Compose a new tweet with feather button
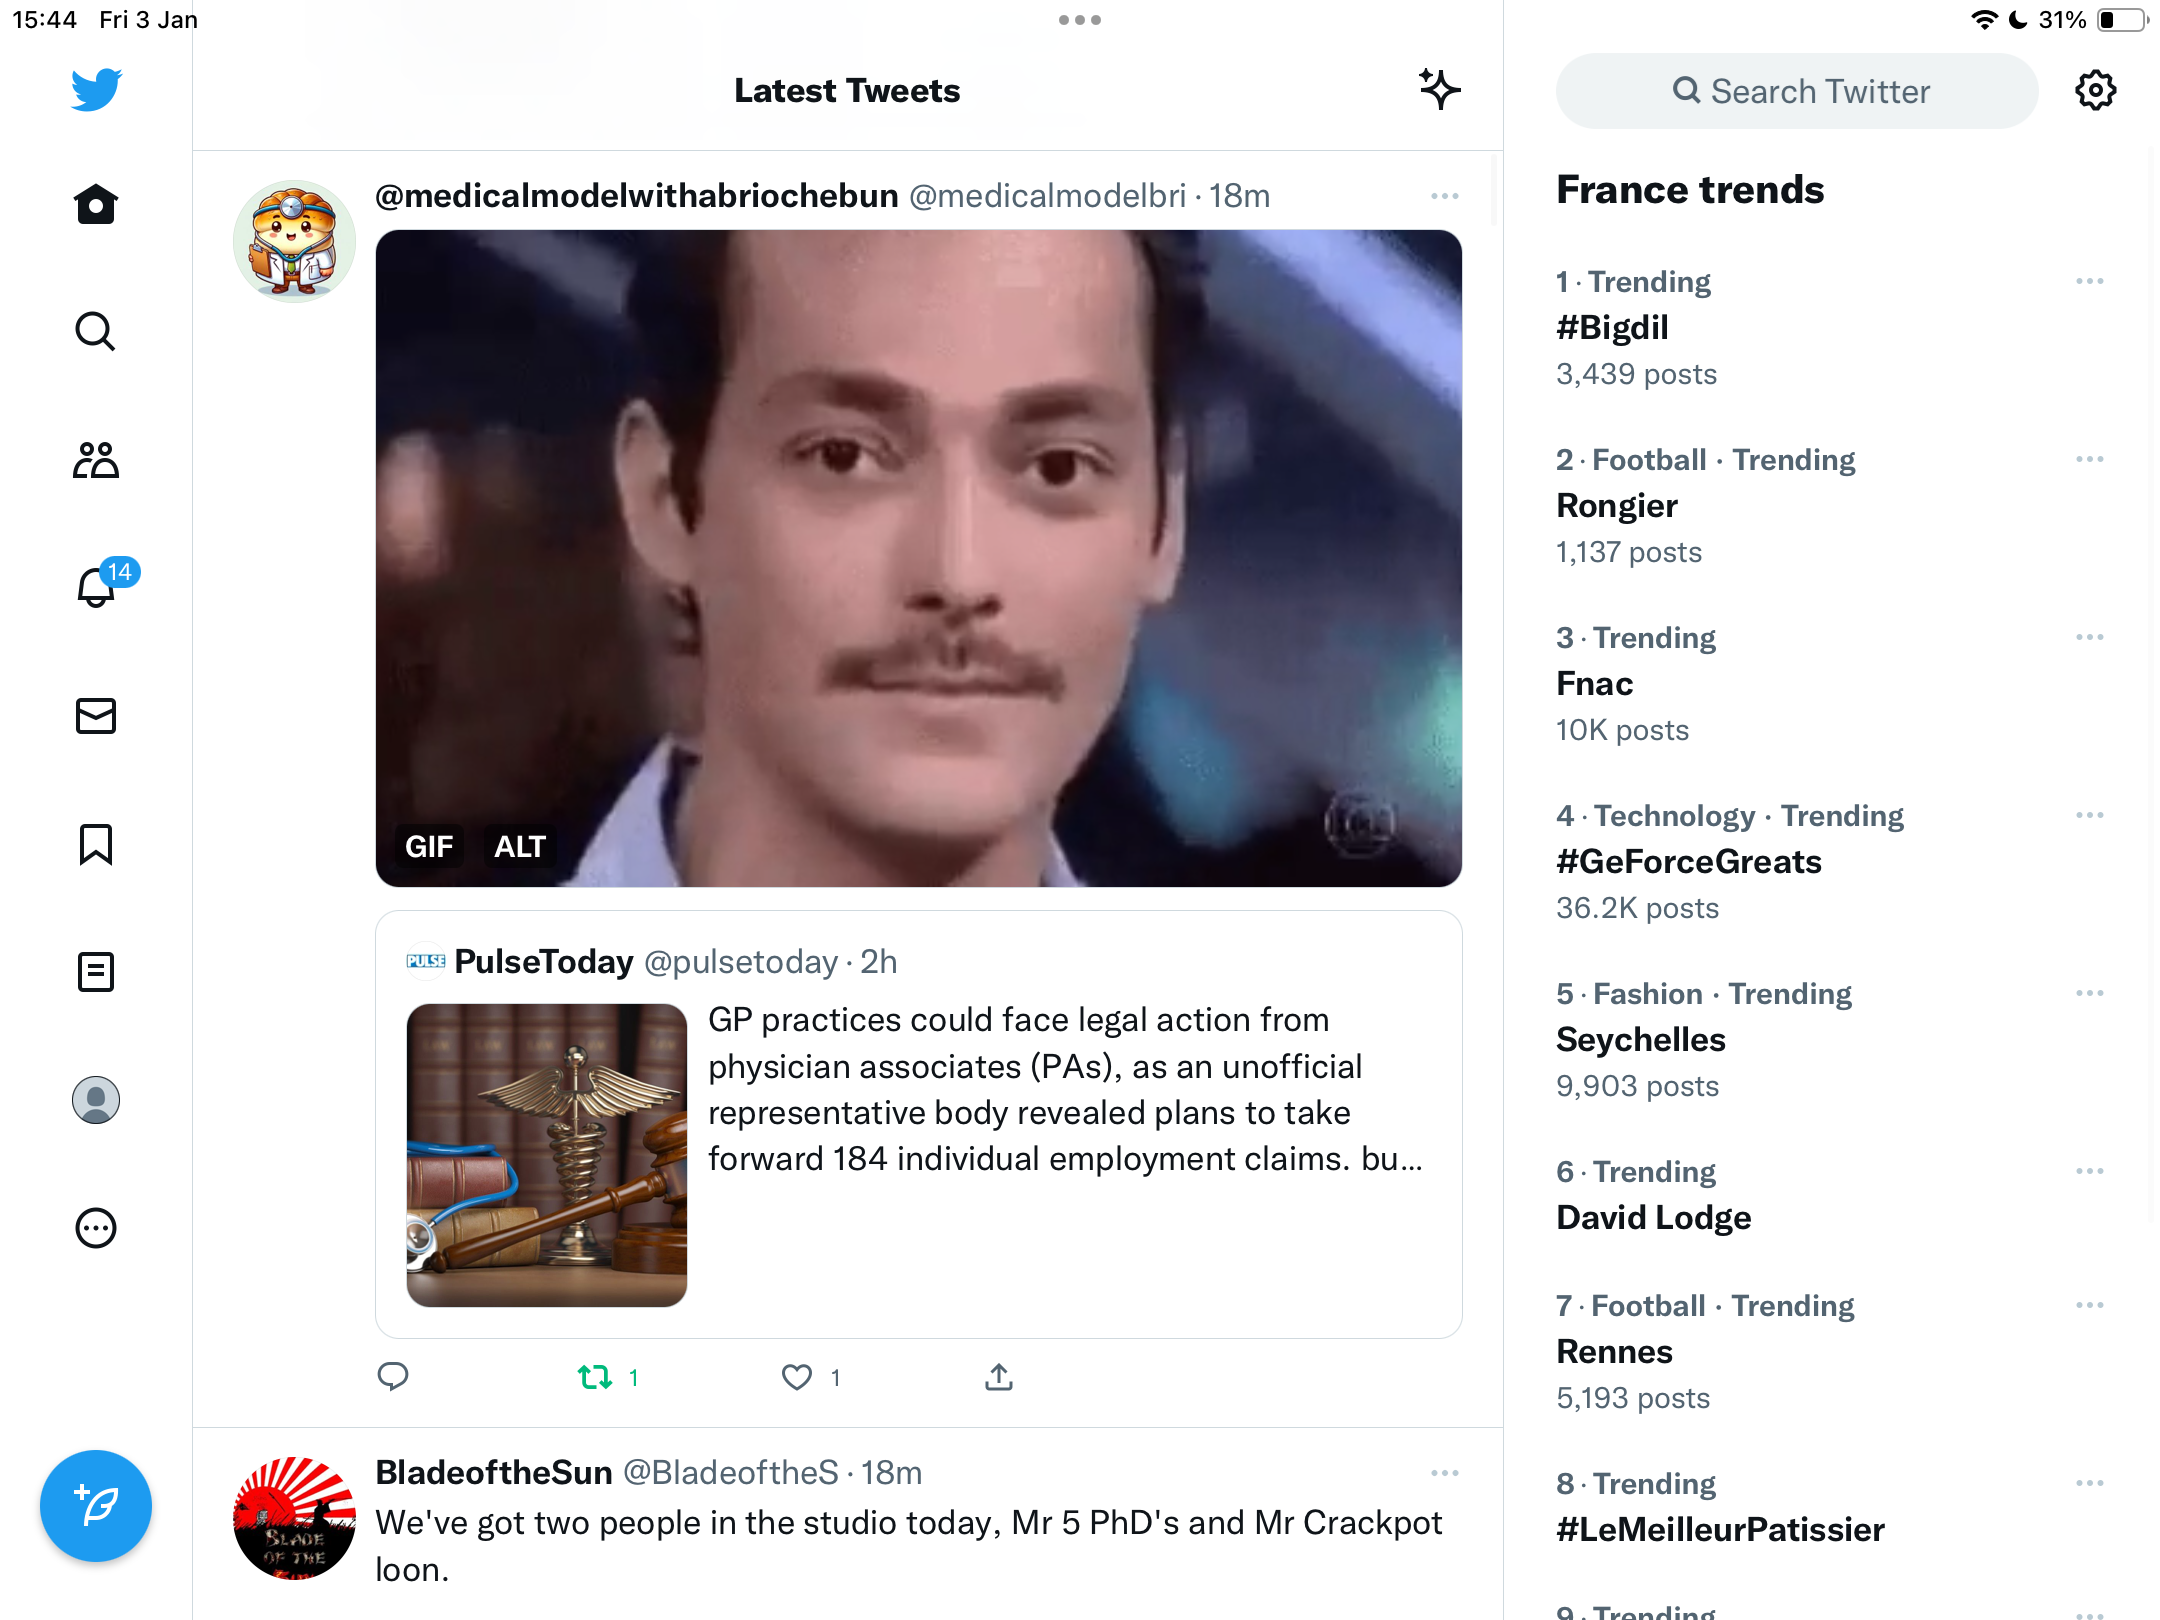The image size is (2160, 1620). tap(96, 1506)
